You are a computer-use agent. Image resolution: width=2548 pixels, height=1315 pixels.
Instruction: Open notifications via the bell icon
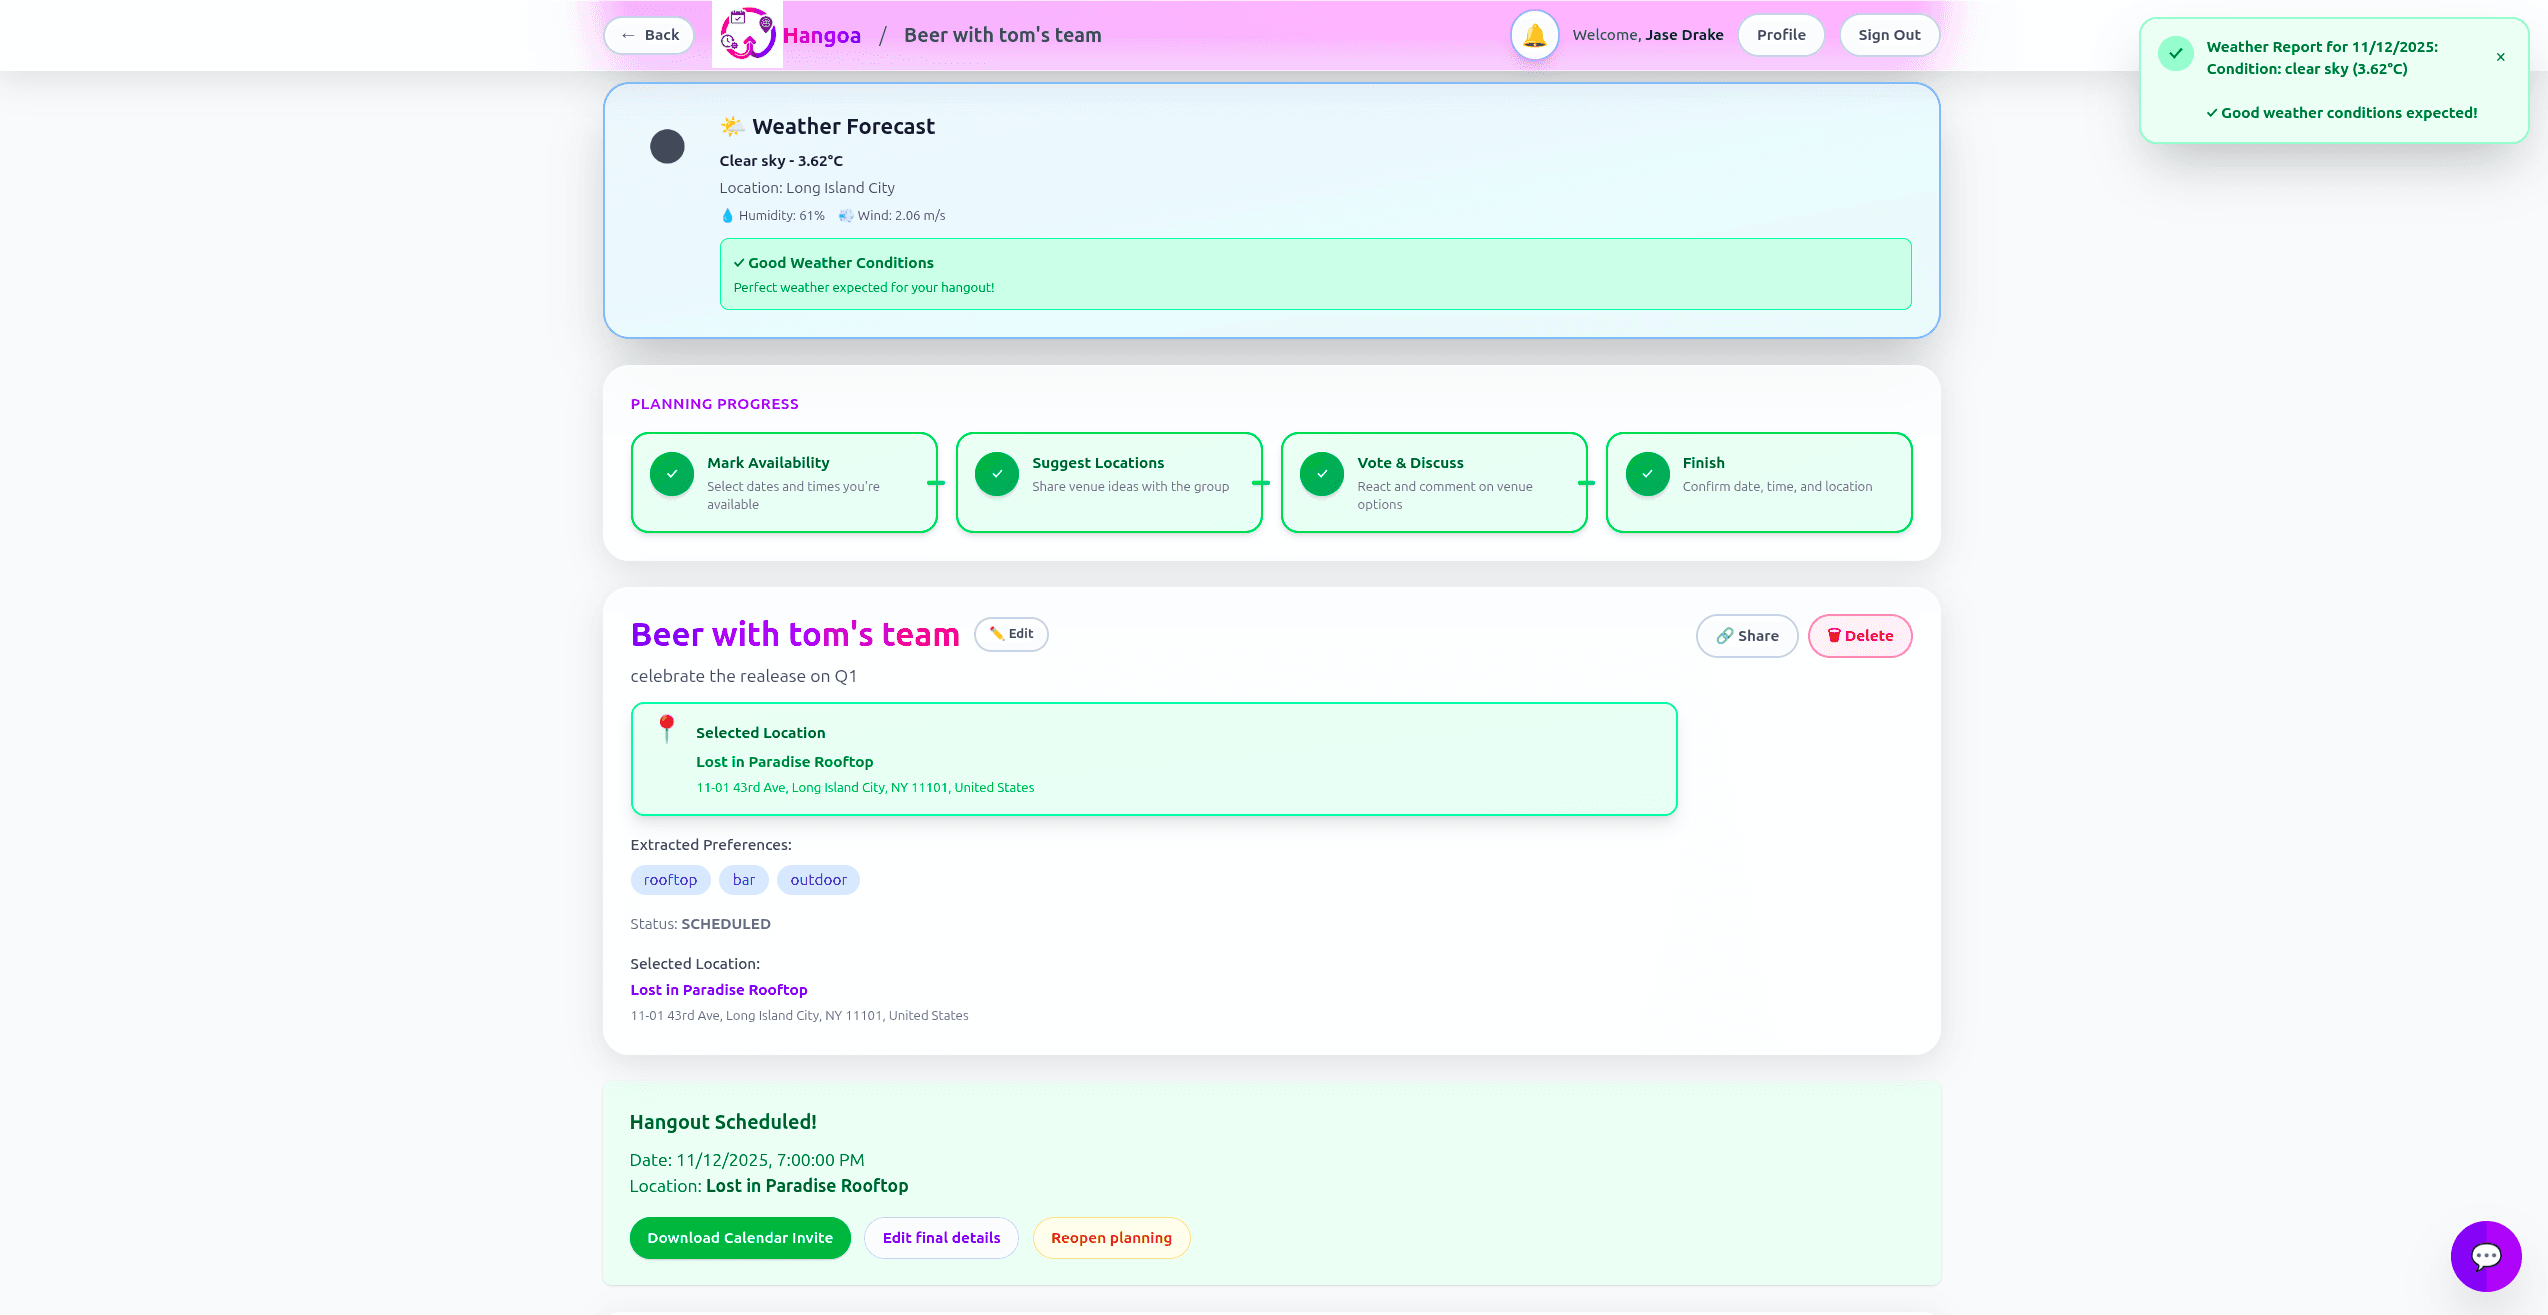pyautogui.click(x=1535, y=35)
